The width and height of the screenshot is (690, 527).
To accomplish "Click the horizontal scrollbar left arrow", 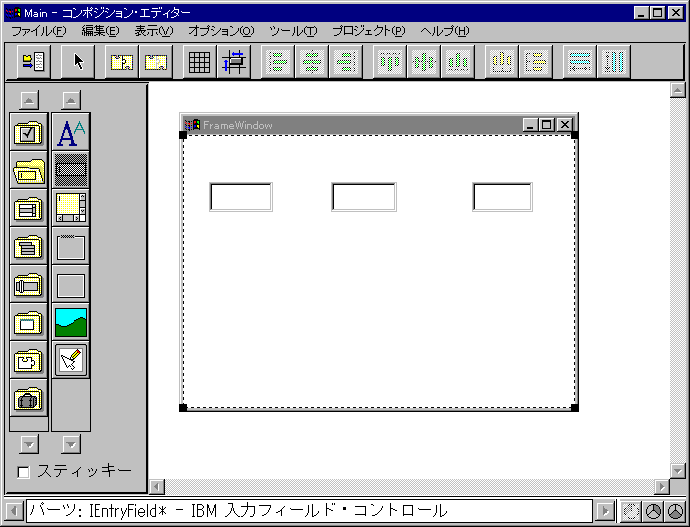I will click(157, 487).
